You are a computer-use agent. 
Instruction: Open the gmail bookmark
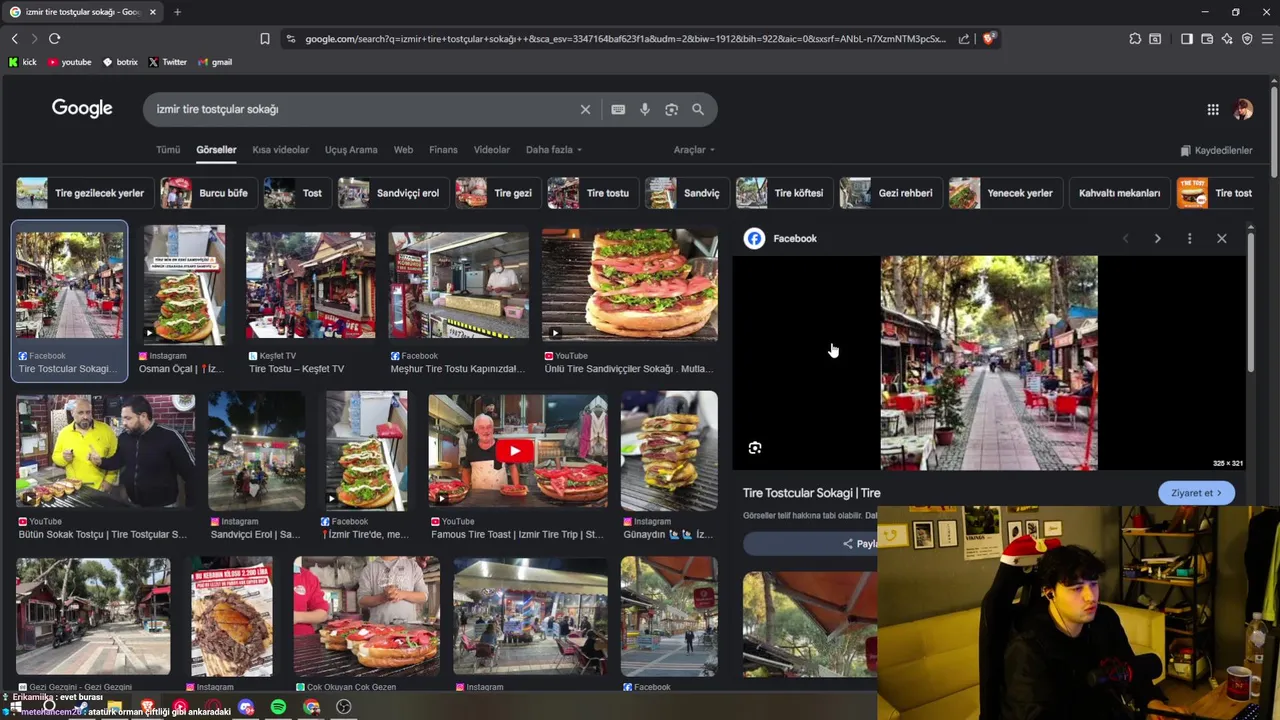[x=215, y=62]
